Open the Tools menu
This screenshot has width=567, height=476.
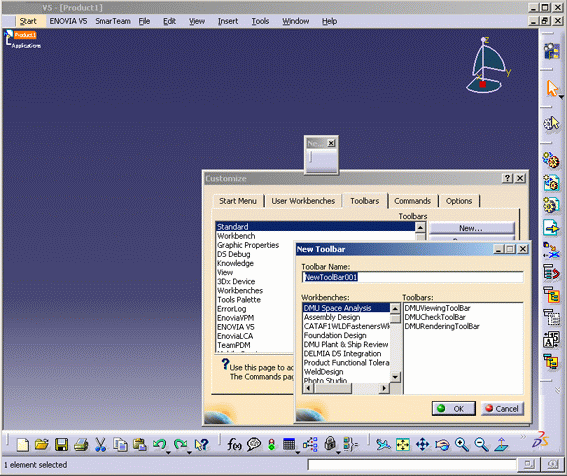[x=260, y=21]
